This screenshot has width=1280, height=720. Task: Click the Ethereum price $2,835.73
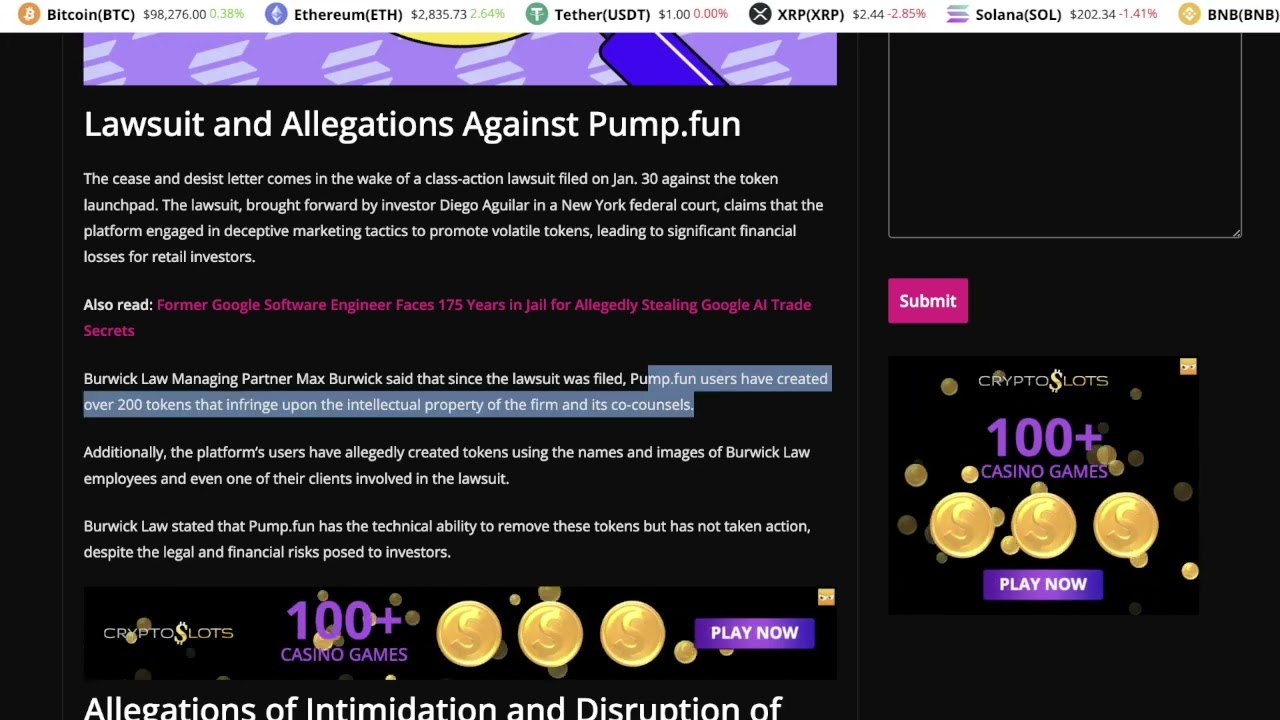coord(438,14)
